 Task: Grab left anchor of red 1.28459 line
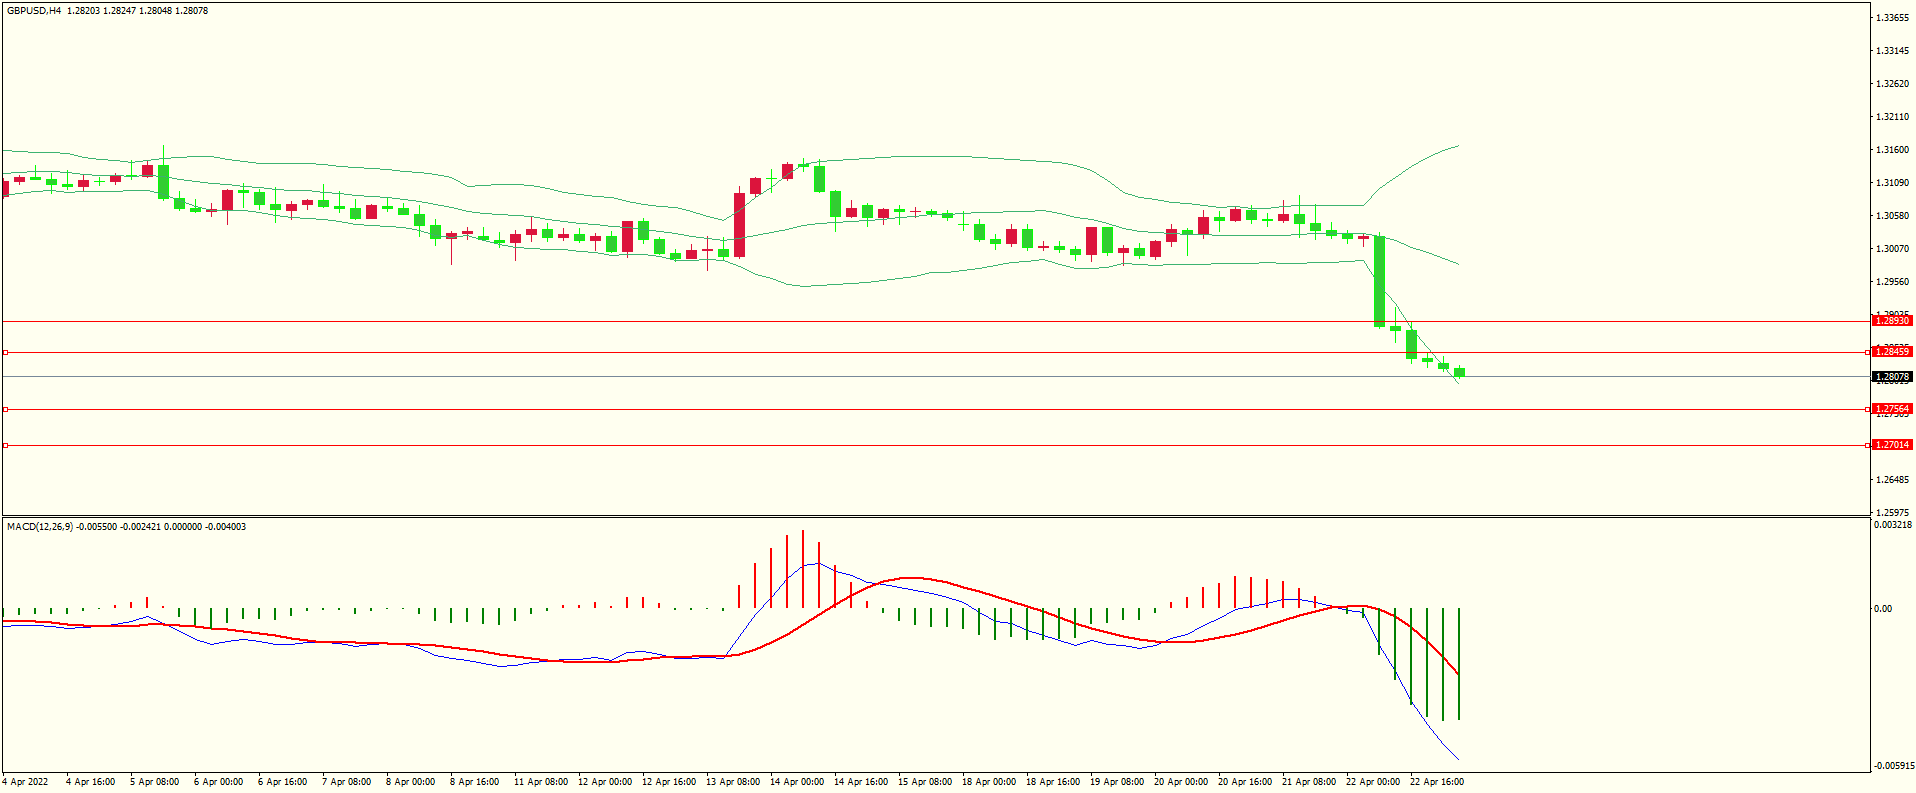coord(5,352)
